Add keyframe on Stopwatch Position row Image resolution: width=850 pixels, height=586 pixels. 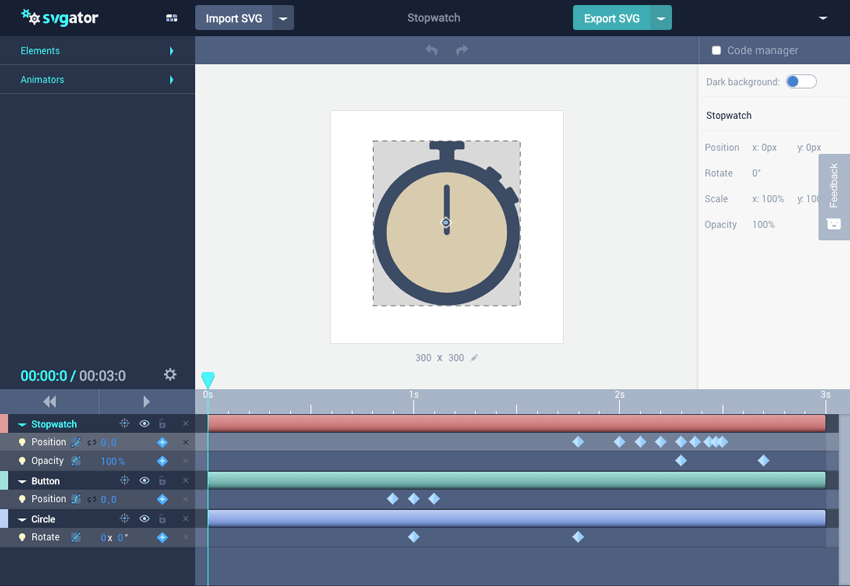[x=162, y=442]
